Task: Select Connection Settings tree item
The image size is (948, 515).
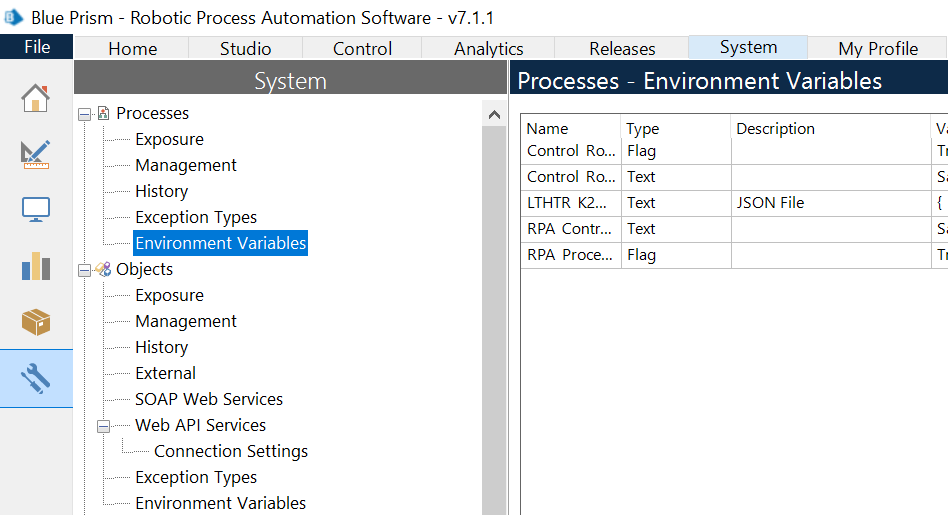Action: (231, 451)
